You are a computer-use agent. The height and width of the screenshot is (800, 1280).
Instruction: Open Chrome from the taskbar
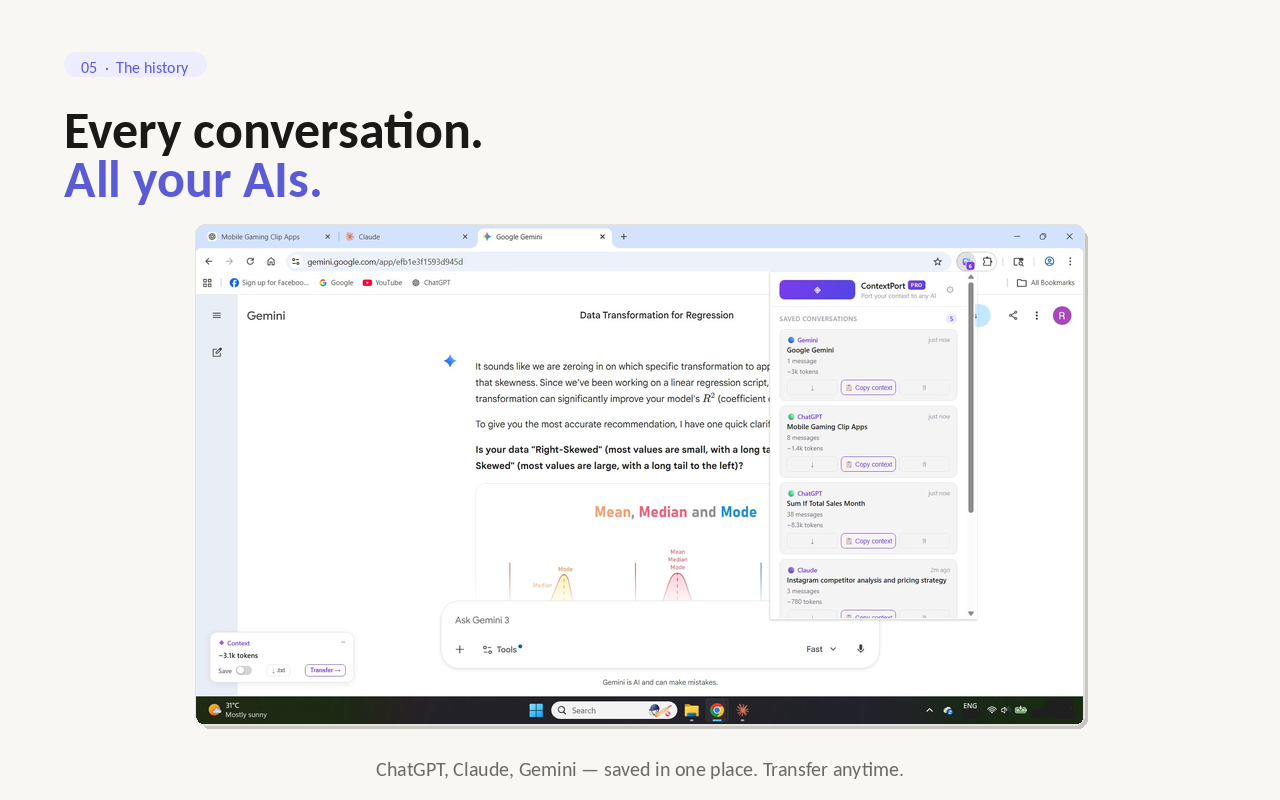pyautogui.click(x=717, y=710)
